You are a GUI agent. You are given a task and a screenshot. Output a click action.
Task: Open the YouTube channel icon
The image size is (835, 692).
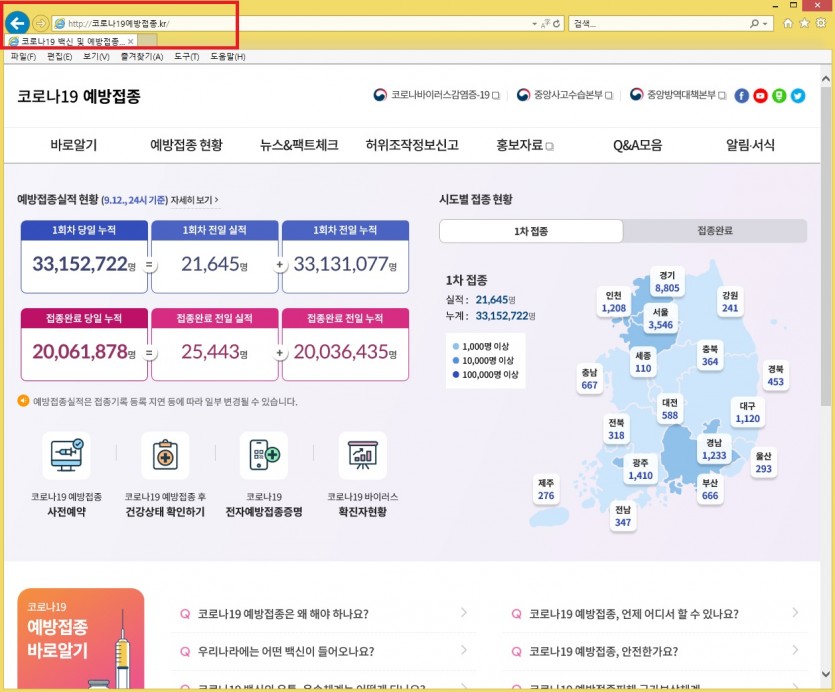point(760,96)
